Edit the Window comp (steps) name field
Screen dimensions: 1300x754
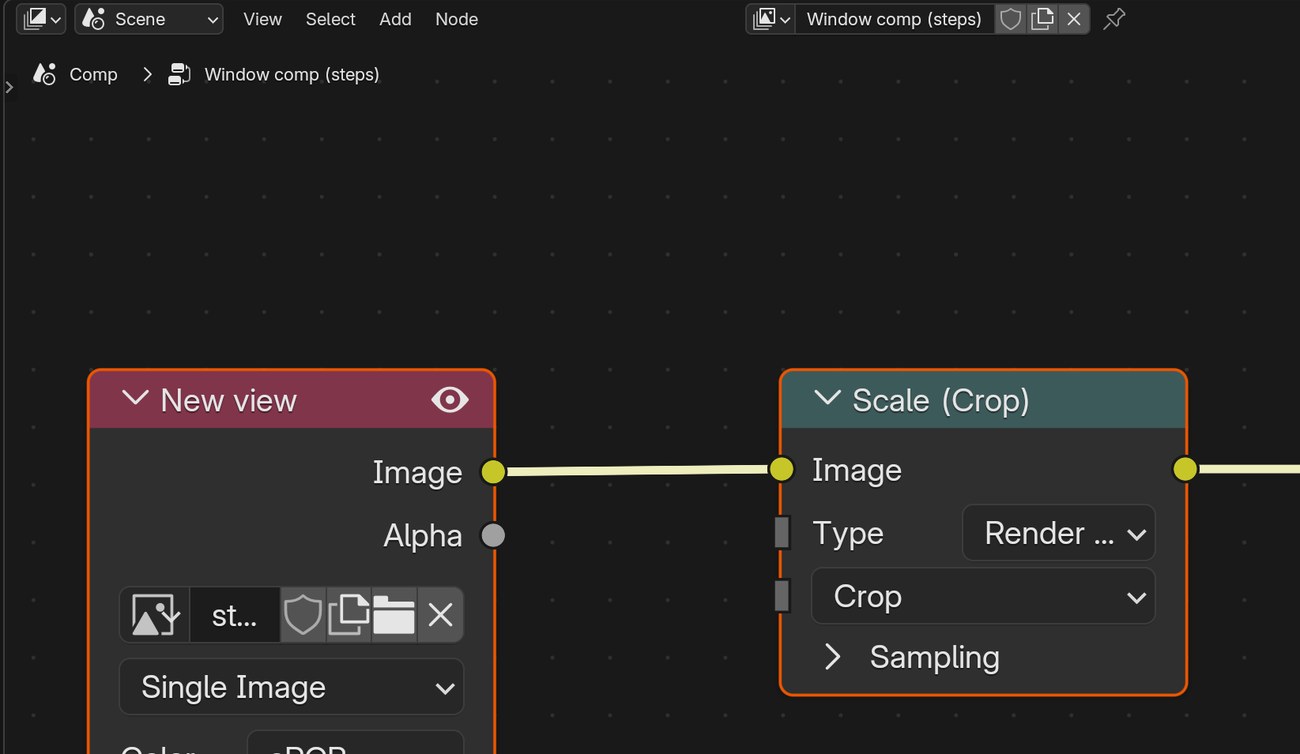pos(894,19)
